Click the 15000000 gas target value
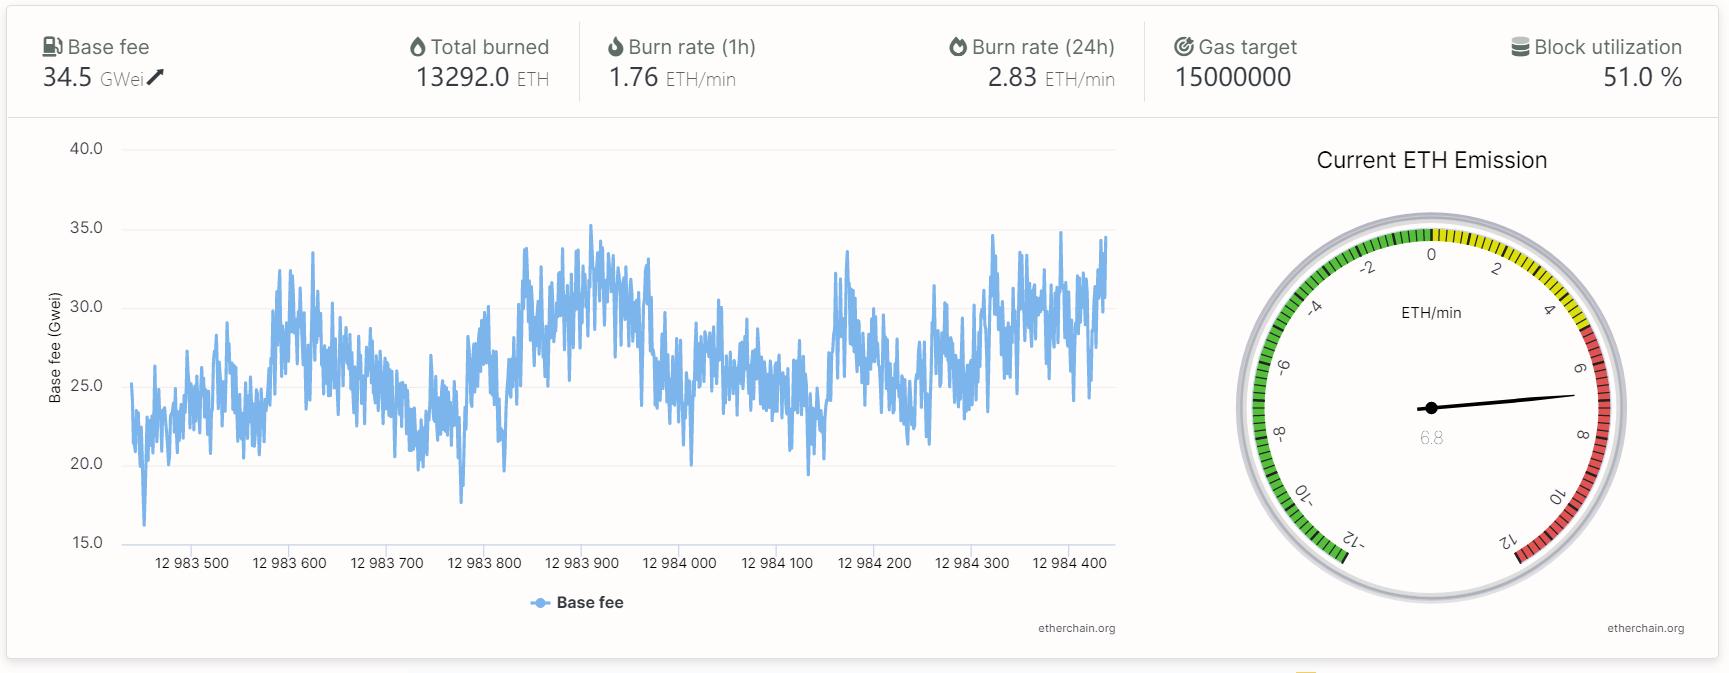 pos(1232,78)
